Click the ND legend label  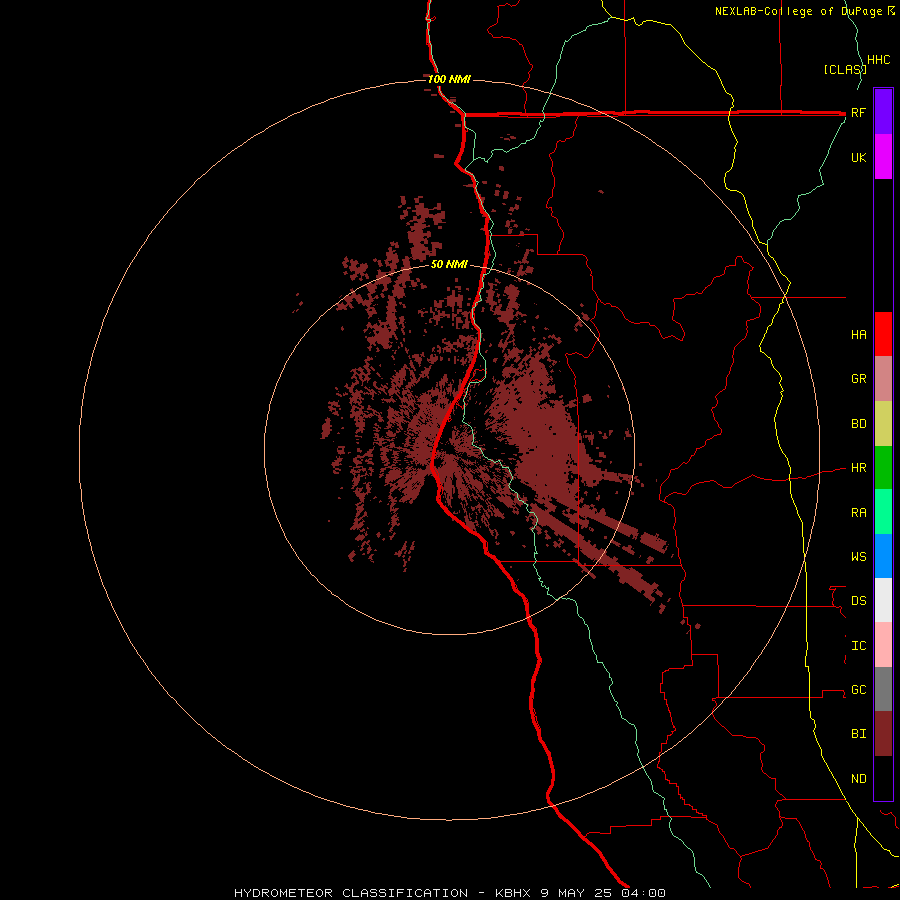858,779
